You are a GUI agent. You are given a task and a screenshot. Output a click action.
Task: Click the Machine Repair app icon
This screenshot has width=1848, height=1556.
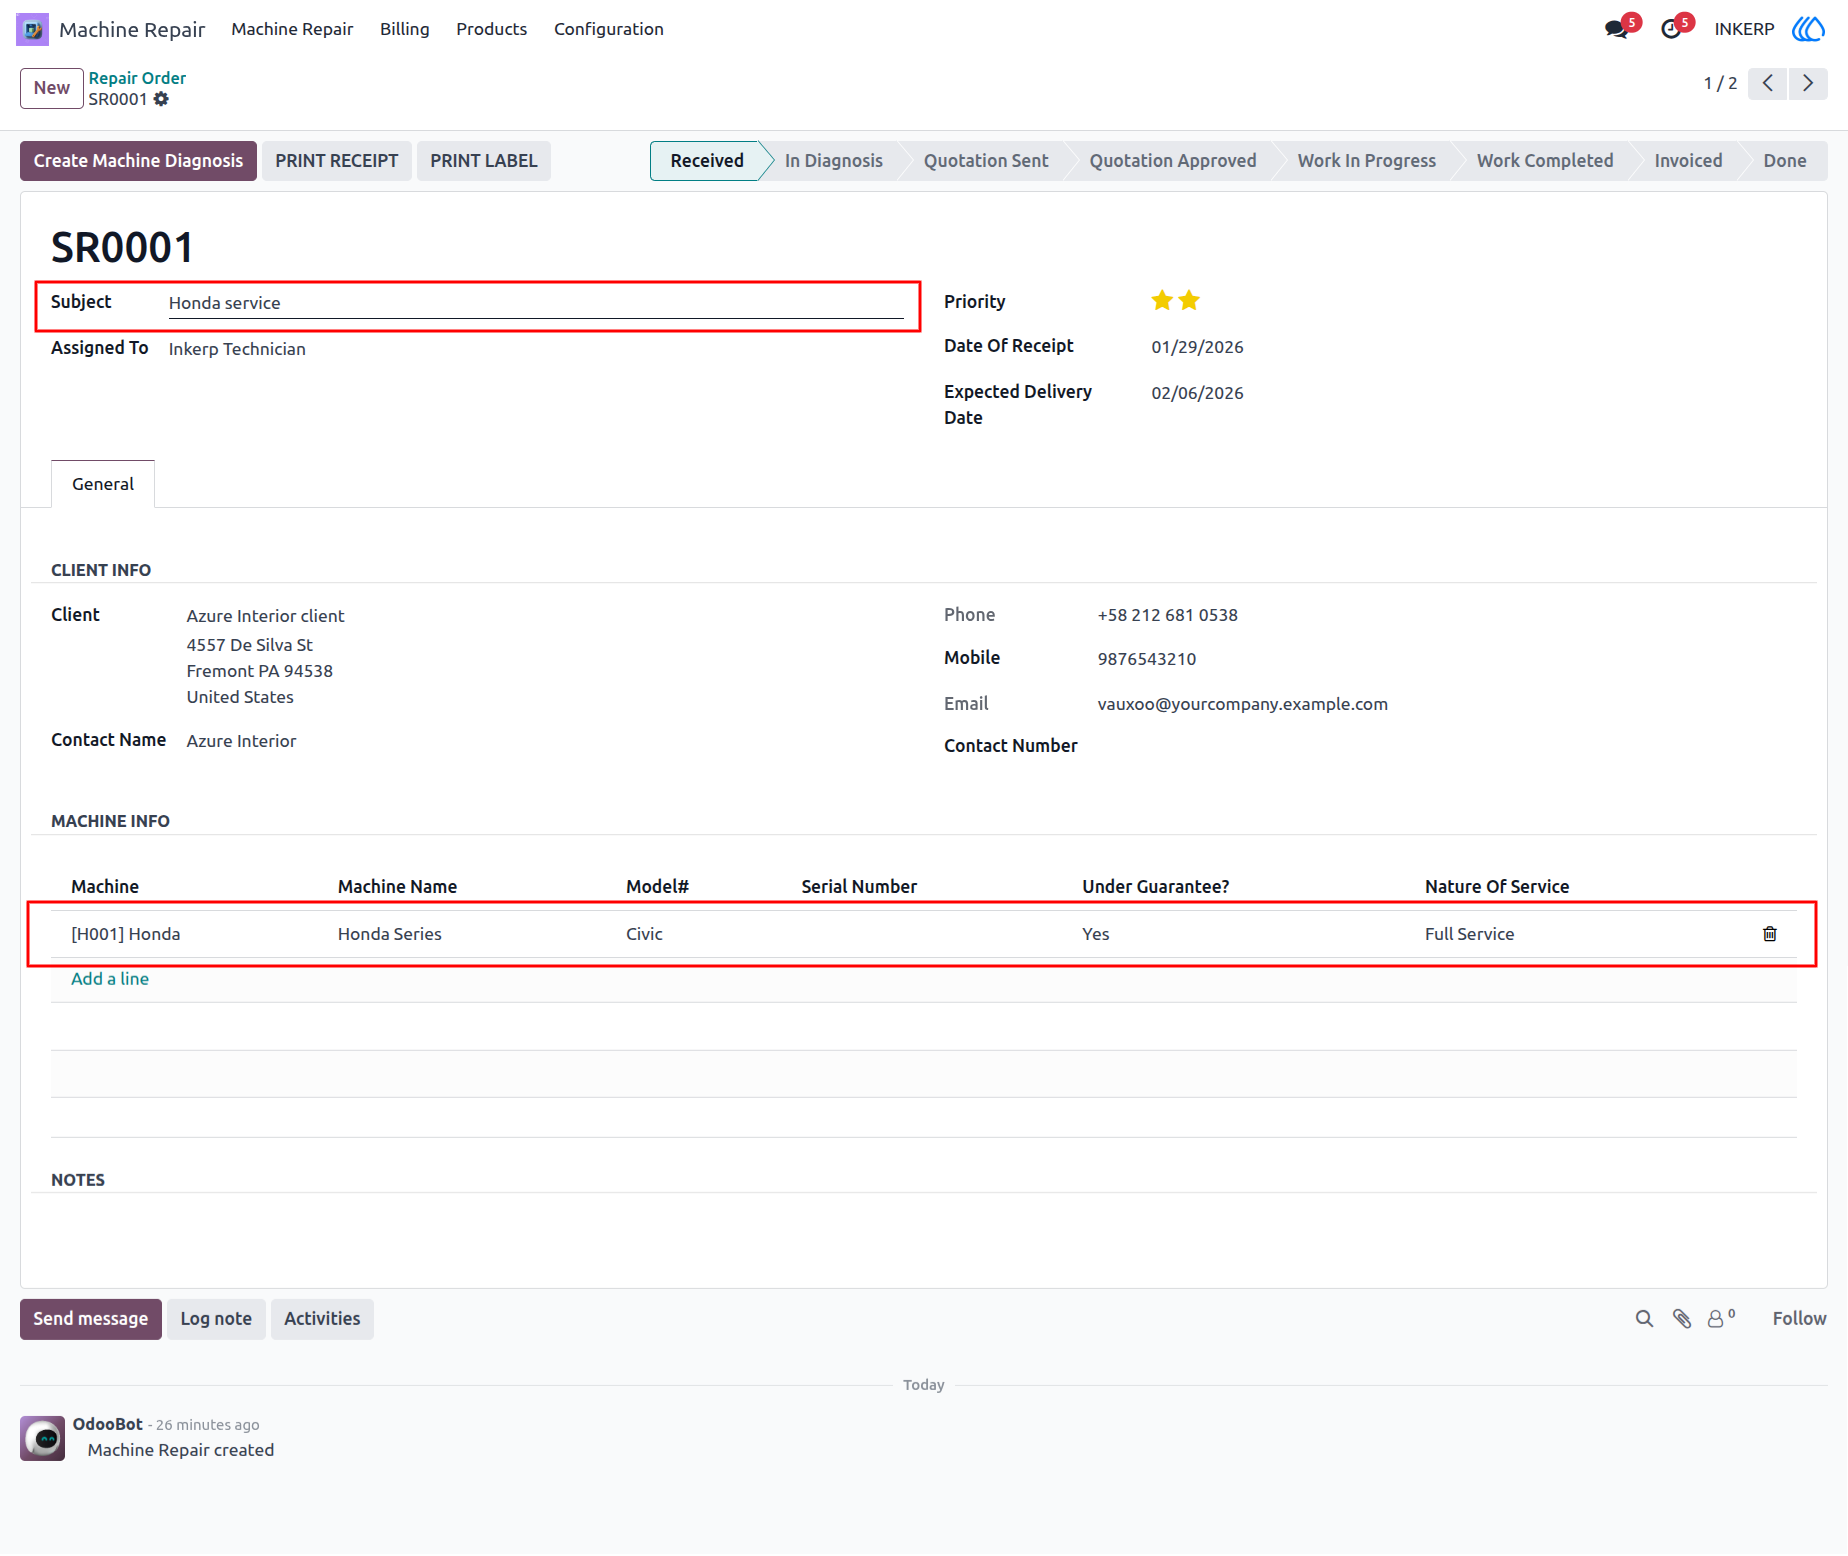tap(32, 29)
